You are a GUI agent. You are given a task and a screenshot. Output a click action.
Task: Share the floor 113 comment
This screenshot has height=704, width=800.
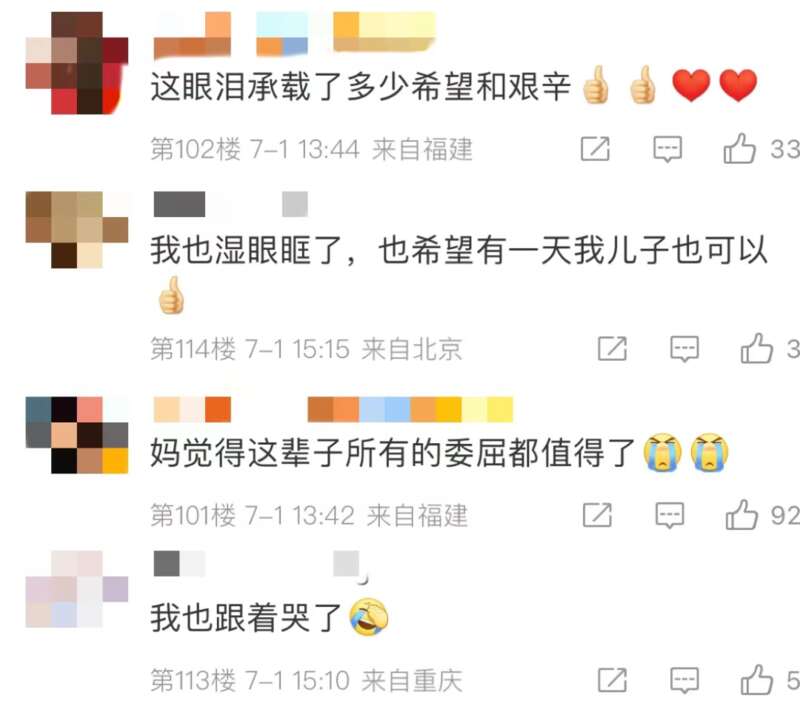coord(612,680)
